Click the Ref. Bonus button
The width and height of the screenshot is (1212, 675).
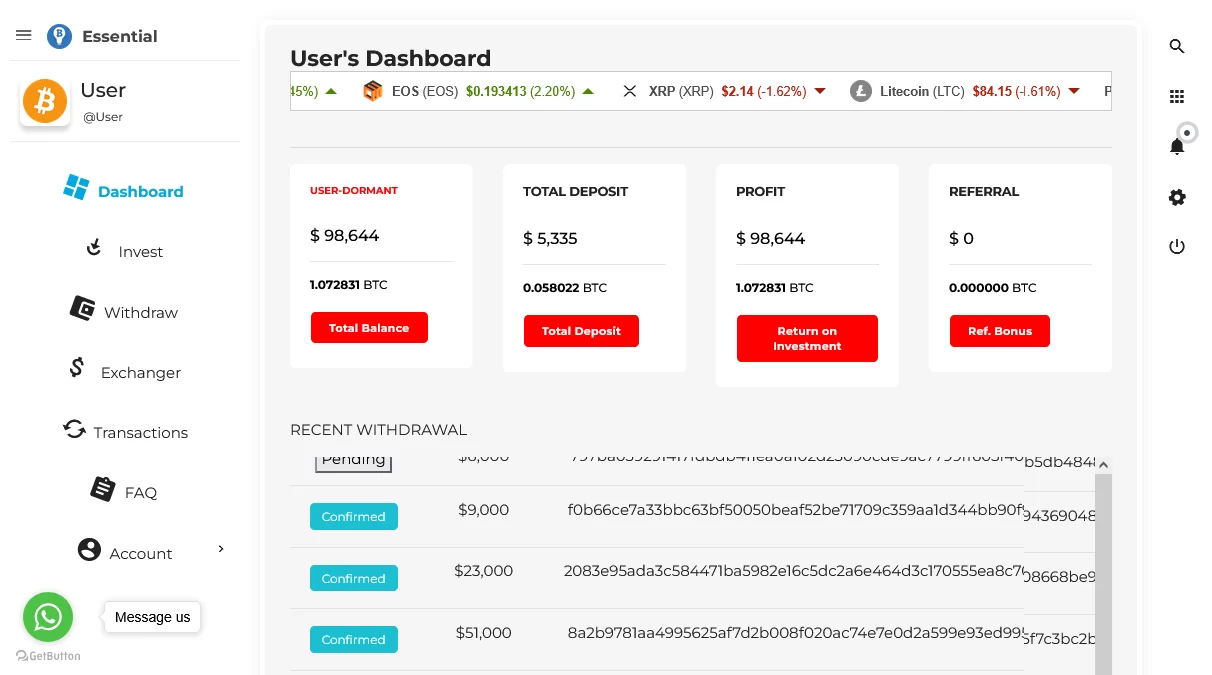[999, 331]
